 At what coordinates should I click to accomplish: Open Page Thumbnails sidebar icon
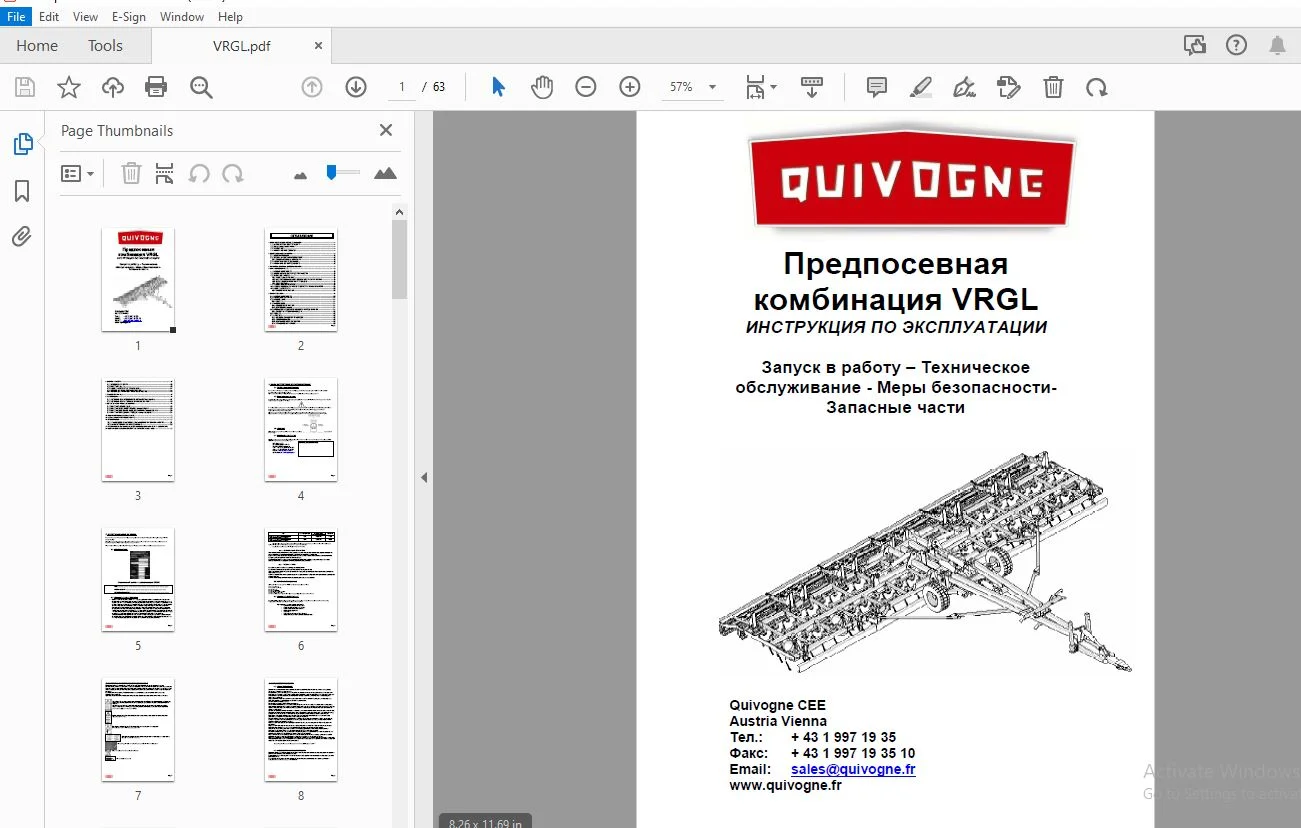click(22, 145)
